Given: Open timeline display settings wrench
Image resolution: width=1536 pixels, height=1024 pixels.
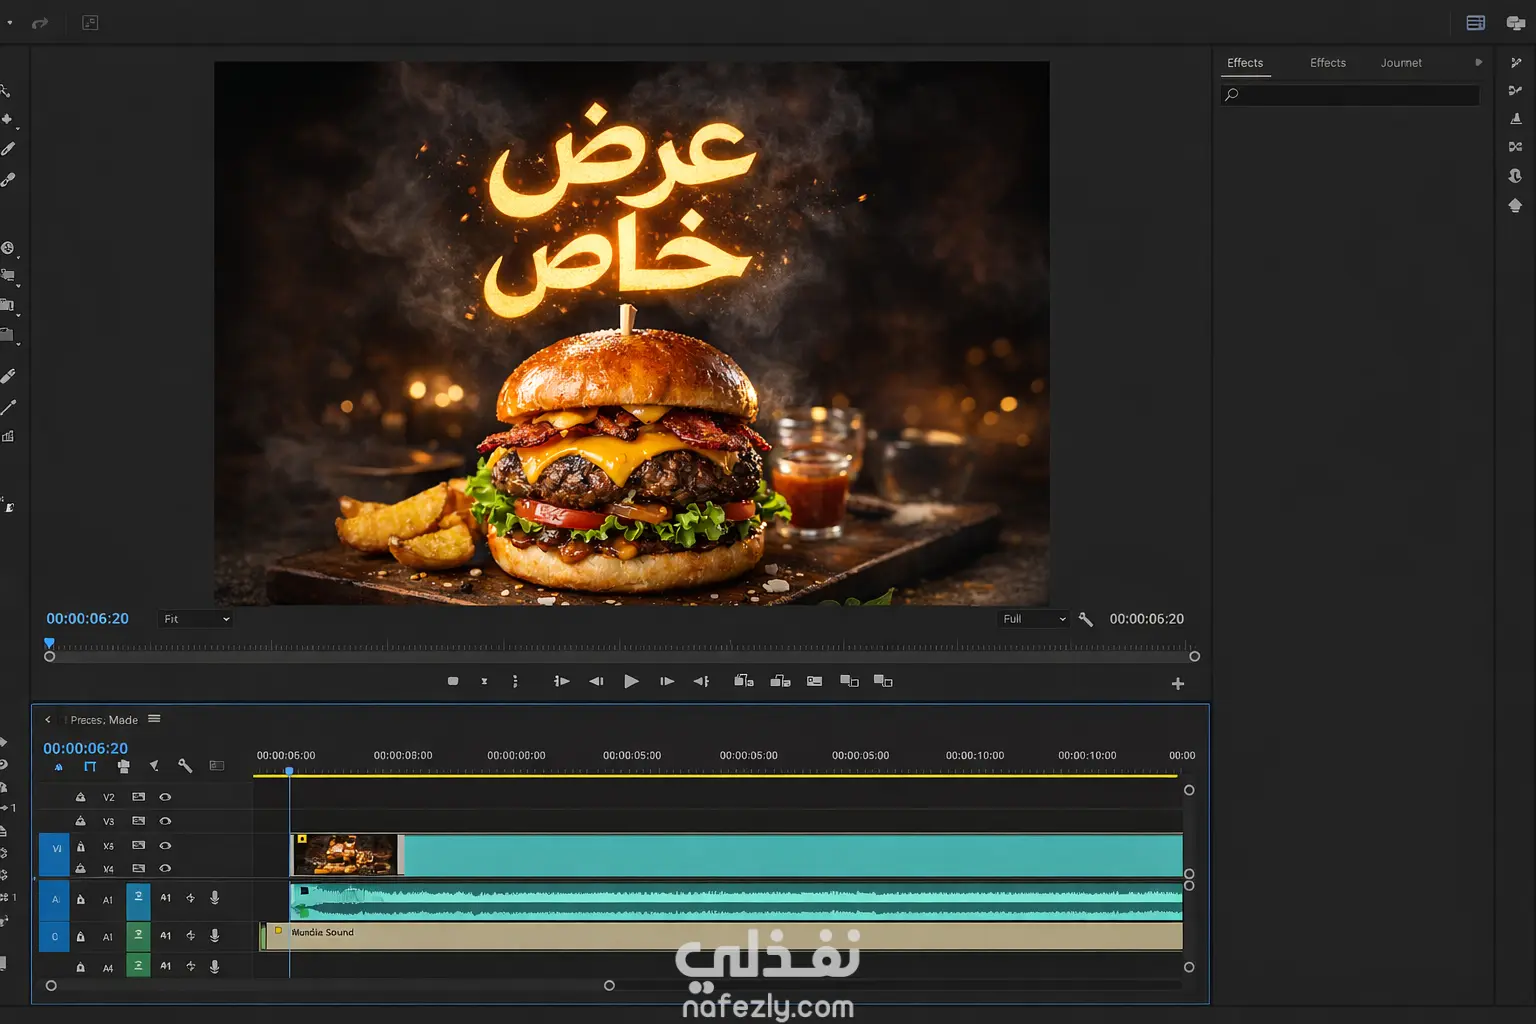Looking at the screenshot, I should click(185, 766).
